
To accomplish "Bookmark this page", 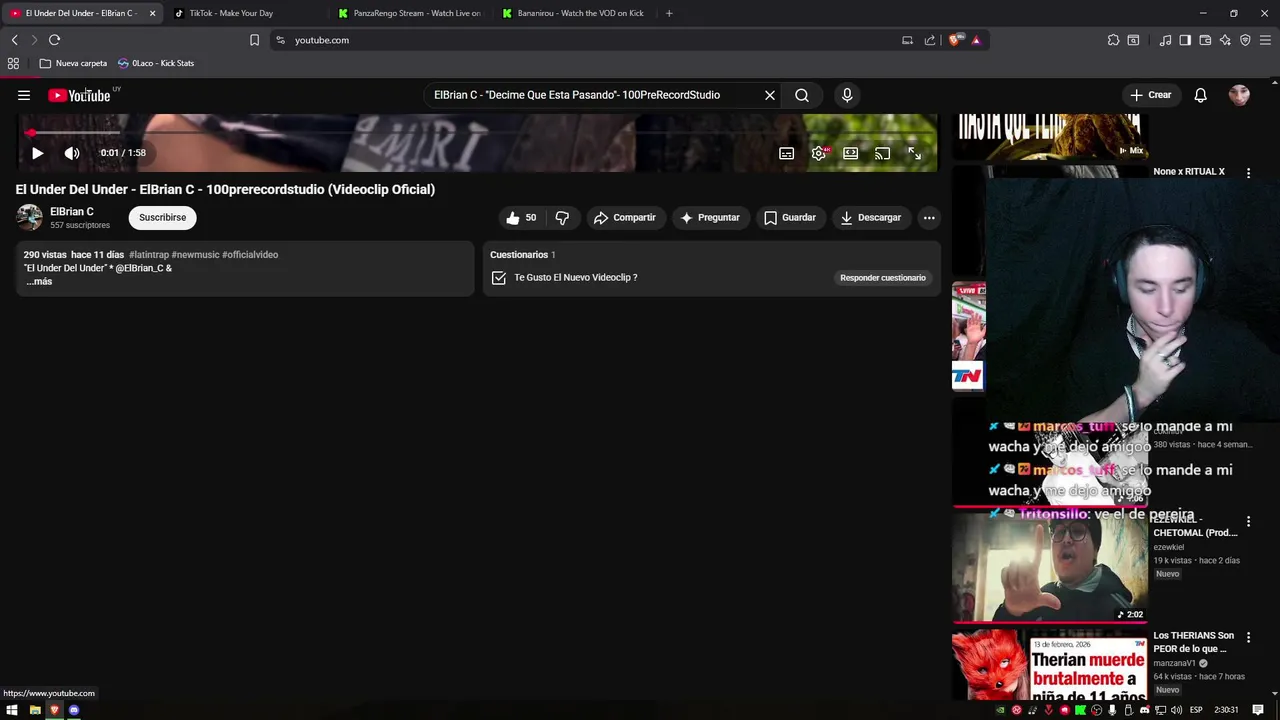I will pyautogui.click(x=254, y=40).
